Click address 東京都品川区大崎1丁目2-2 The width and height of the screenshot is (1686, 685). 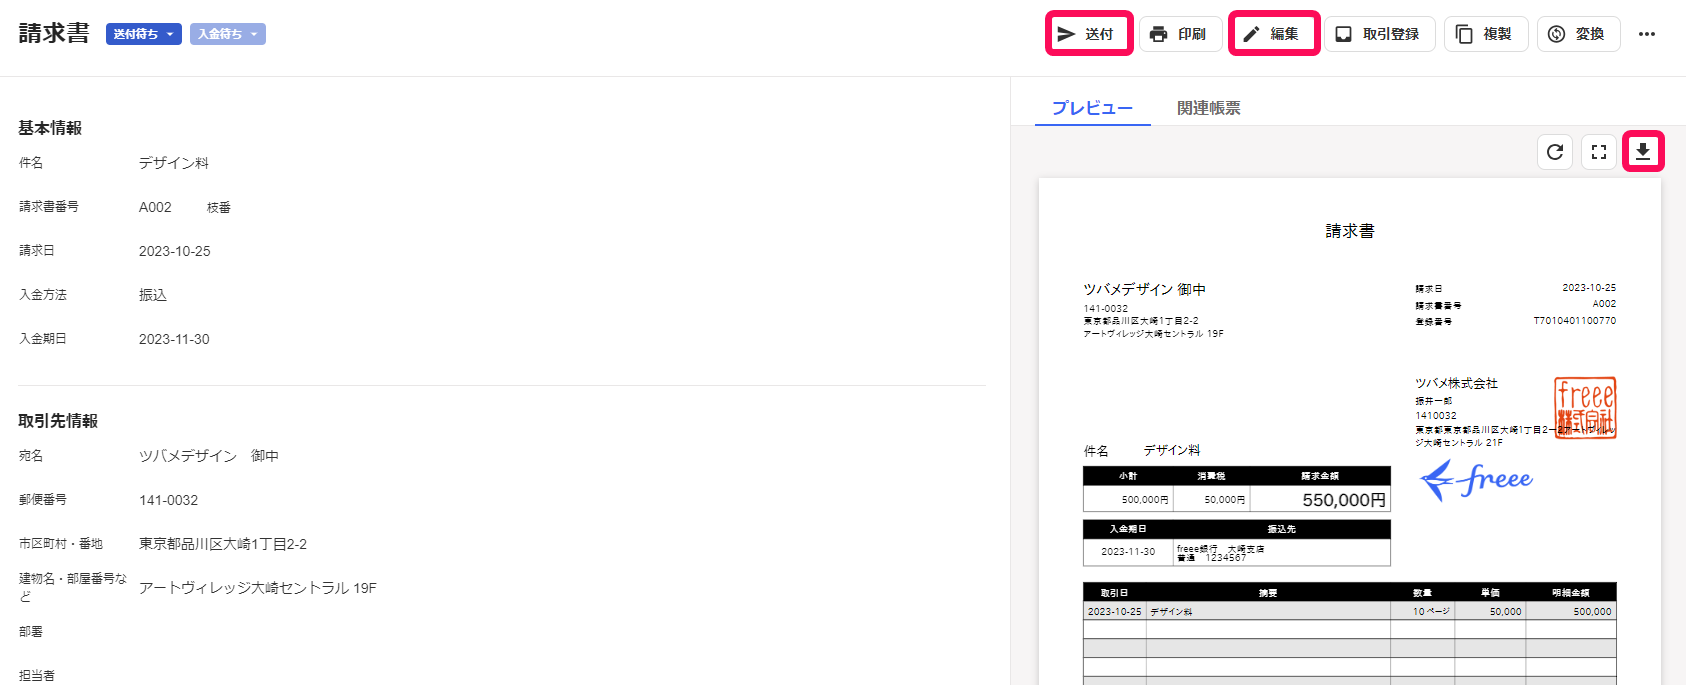(x=223, y=544)
